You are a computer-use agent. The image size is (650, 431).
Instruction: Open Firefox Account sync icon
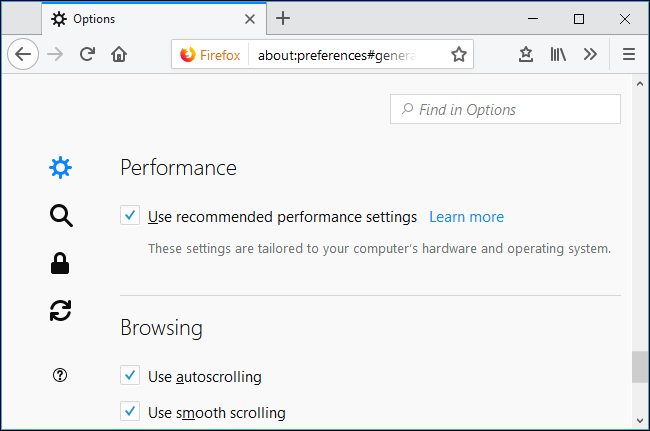pos(61,311)
